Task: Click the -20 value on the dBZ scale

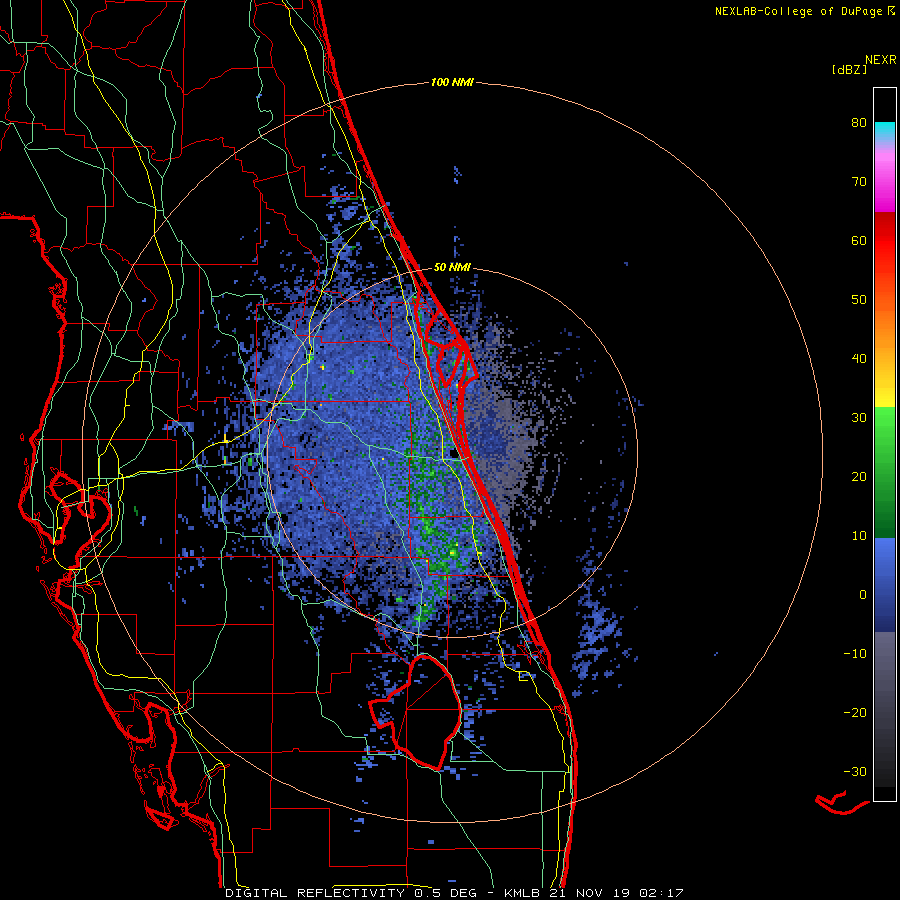Action: 855,712
